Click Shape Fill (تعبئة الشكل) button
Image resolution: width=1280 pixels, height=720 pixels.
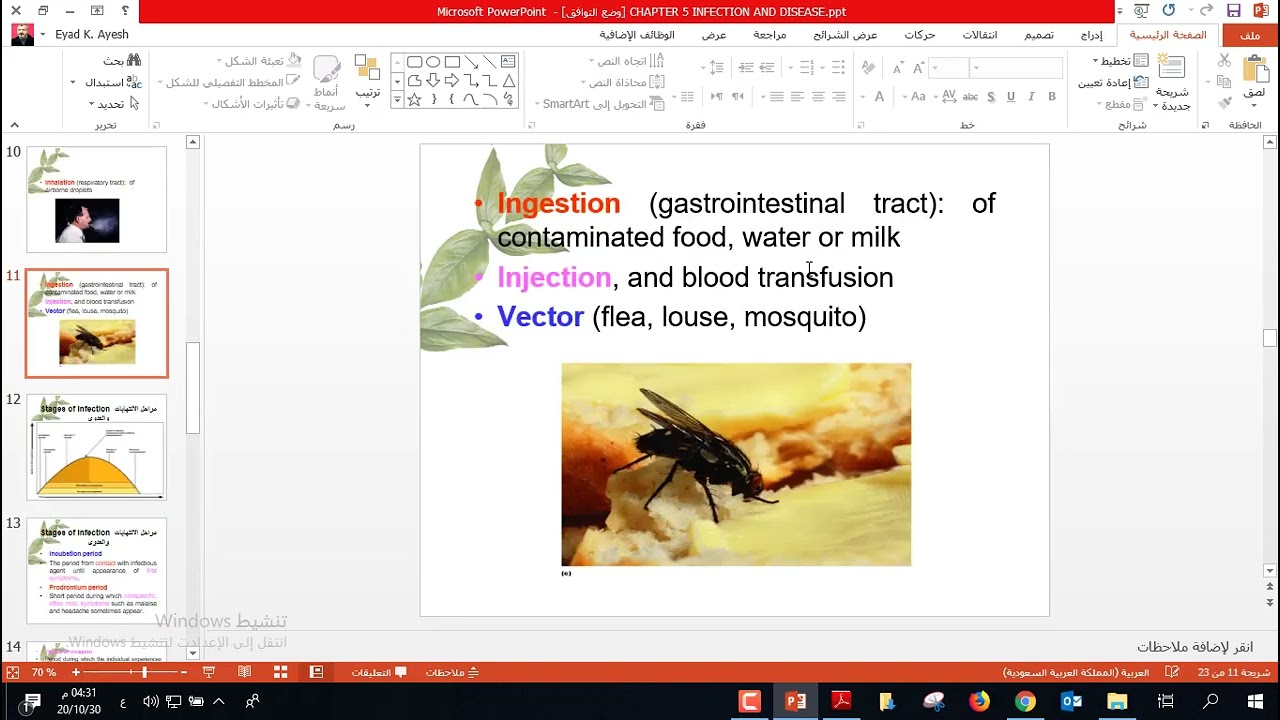[x=260, y=61]
